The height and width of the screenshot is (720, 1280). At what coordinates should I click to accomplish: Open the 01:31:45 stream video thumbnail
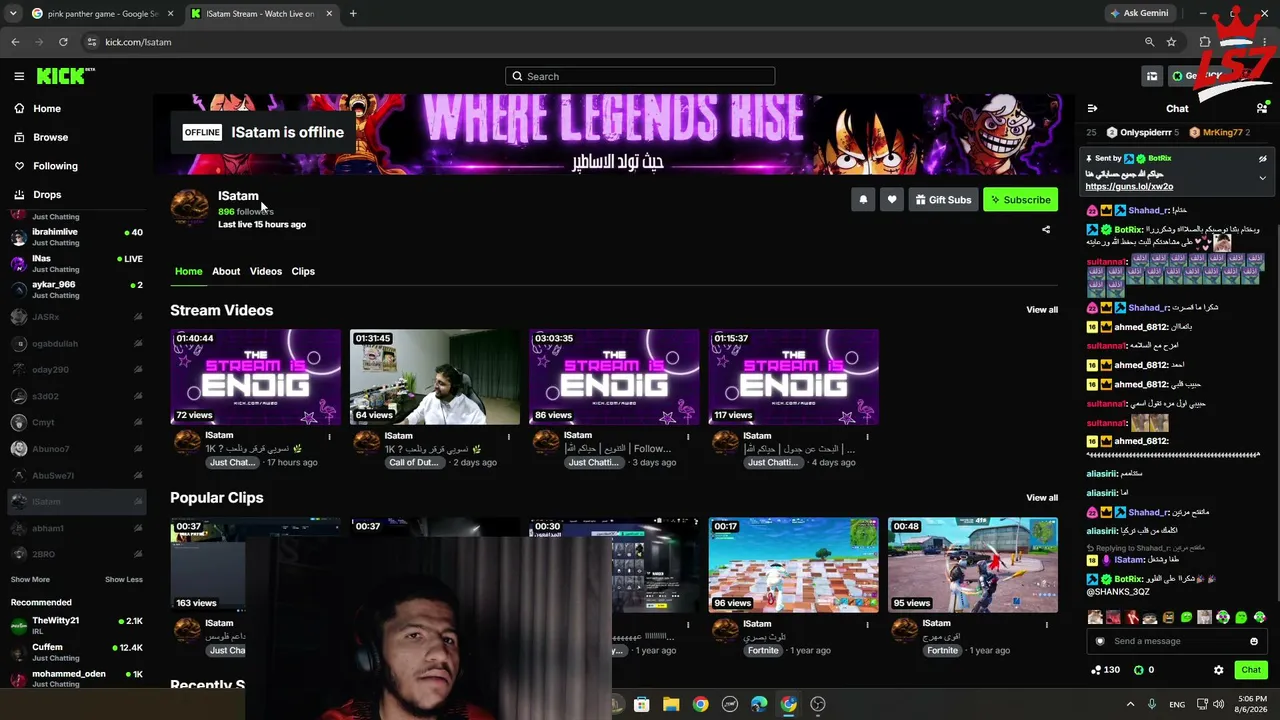(x=435, y=377)
